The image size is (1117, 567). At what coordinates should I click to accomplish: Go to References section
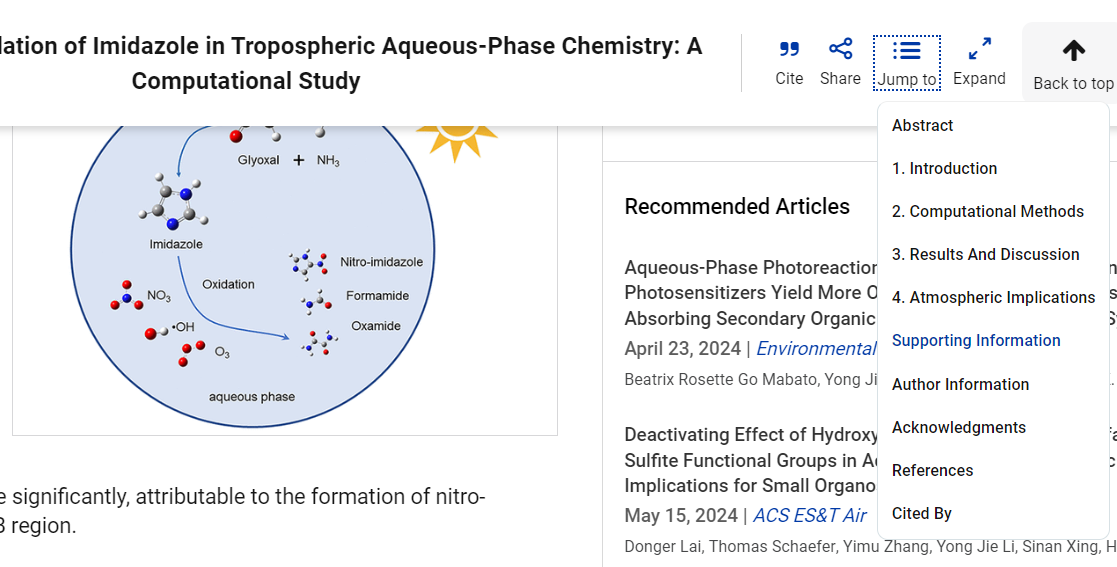(x=932, y=470)
